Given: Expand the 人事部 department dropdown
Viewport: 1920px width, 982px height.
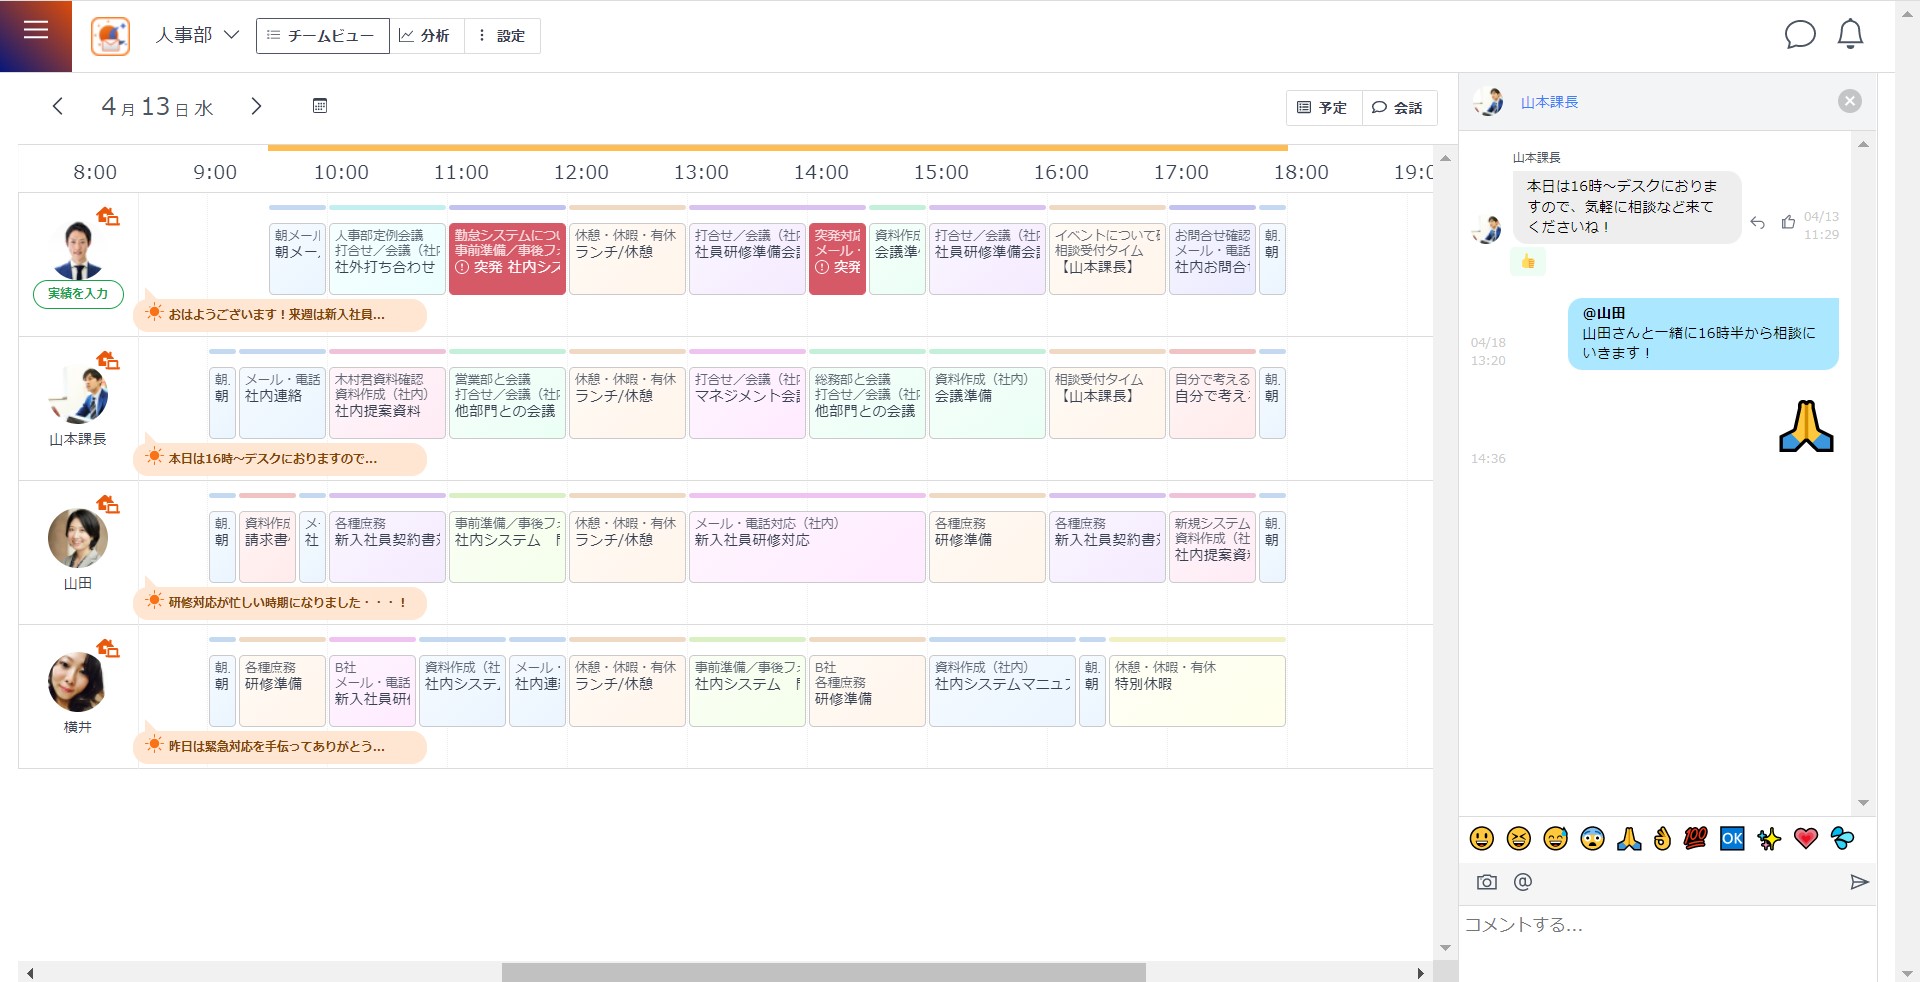Looking at the screenshot, I should (x=198, y=35).
